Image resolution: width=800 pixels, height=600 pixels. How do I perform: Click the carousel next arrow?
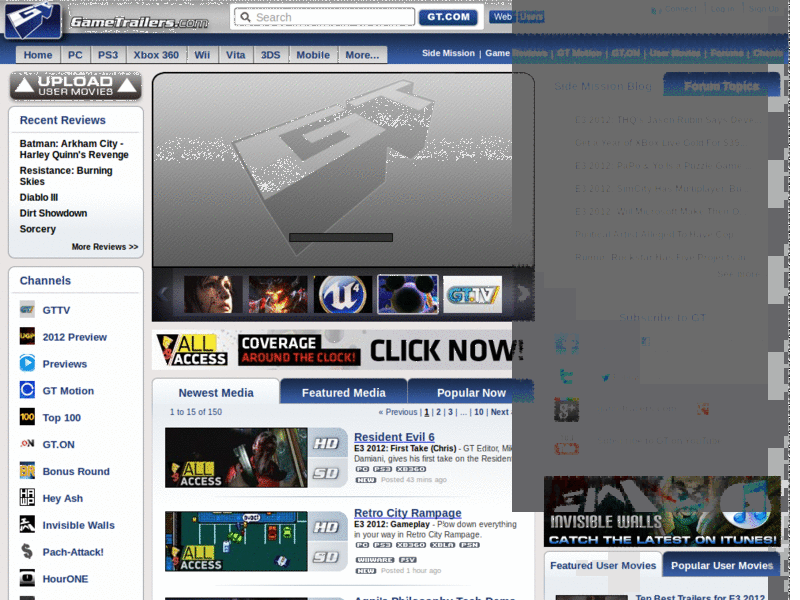523,294
